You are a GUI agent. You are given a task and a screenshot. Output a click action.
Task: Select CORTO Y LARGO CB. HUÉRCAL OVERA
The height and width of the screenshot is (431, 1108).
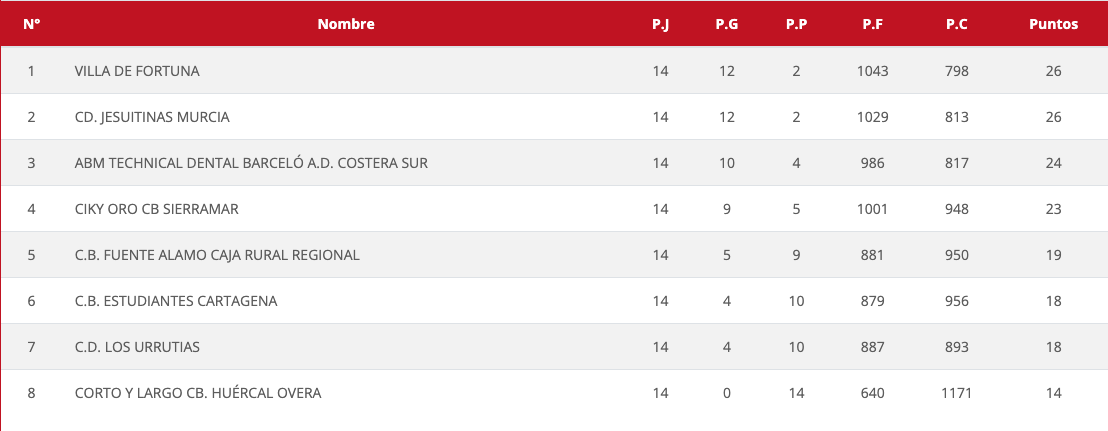point(198,393)
